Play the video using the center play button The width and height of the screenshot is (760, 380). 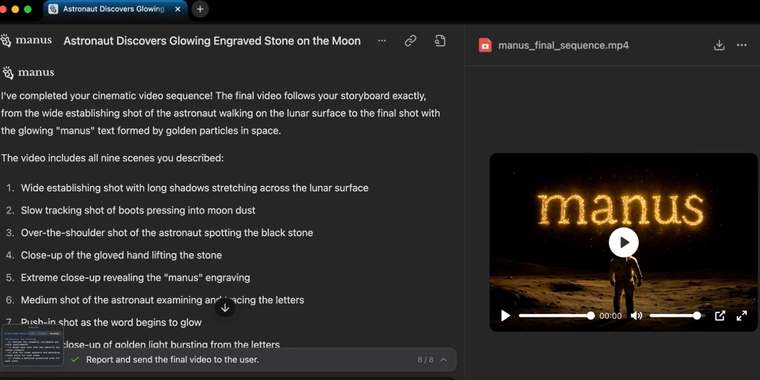tap(623, 242)
